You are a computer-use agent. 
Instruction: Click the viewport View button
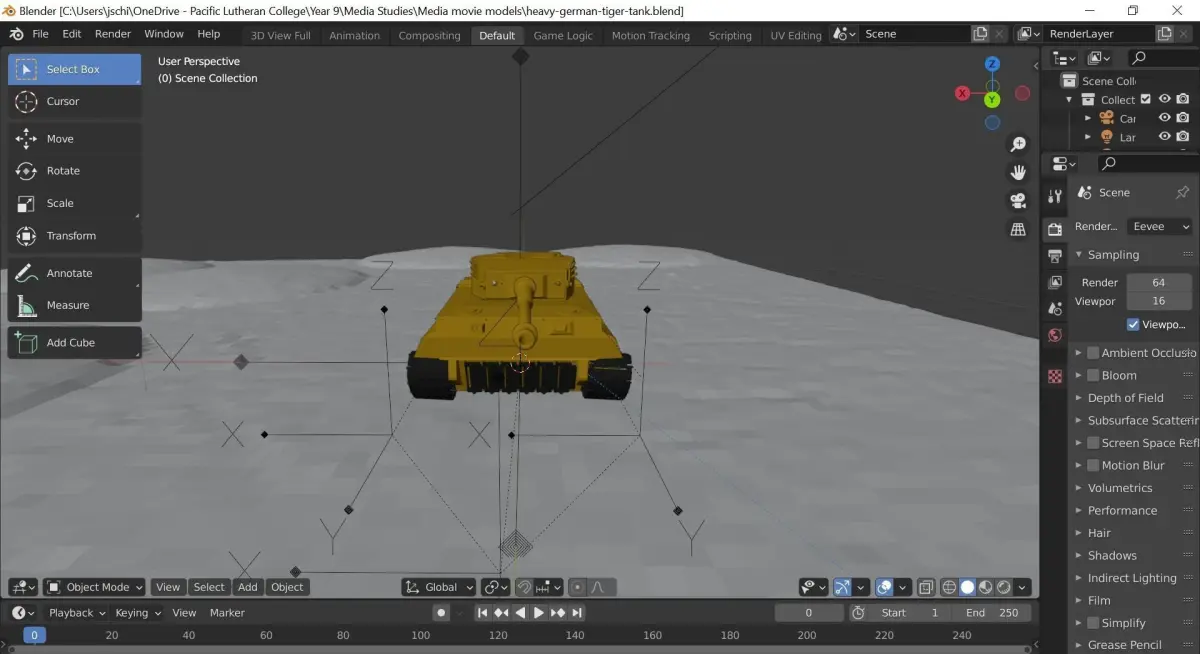pos(168,587)
